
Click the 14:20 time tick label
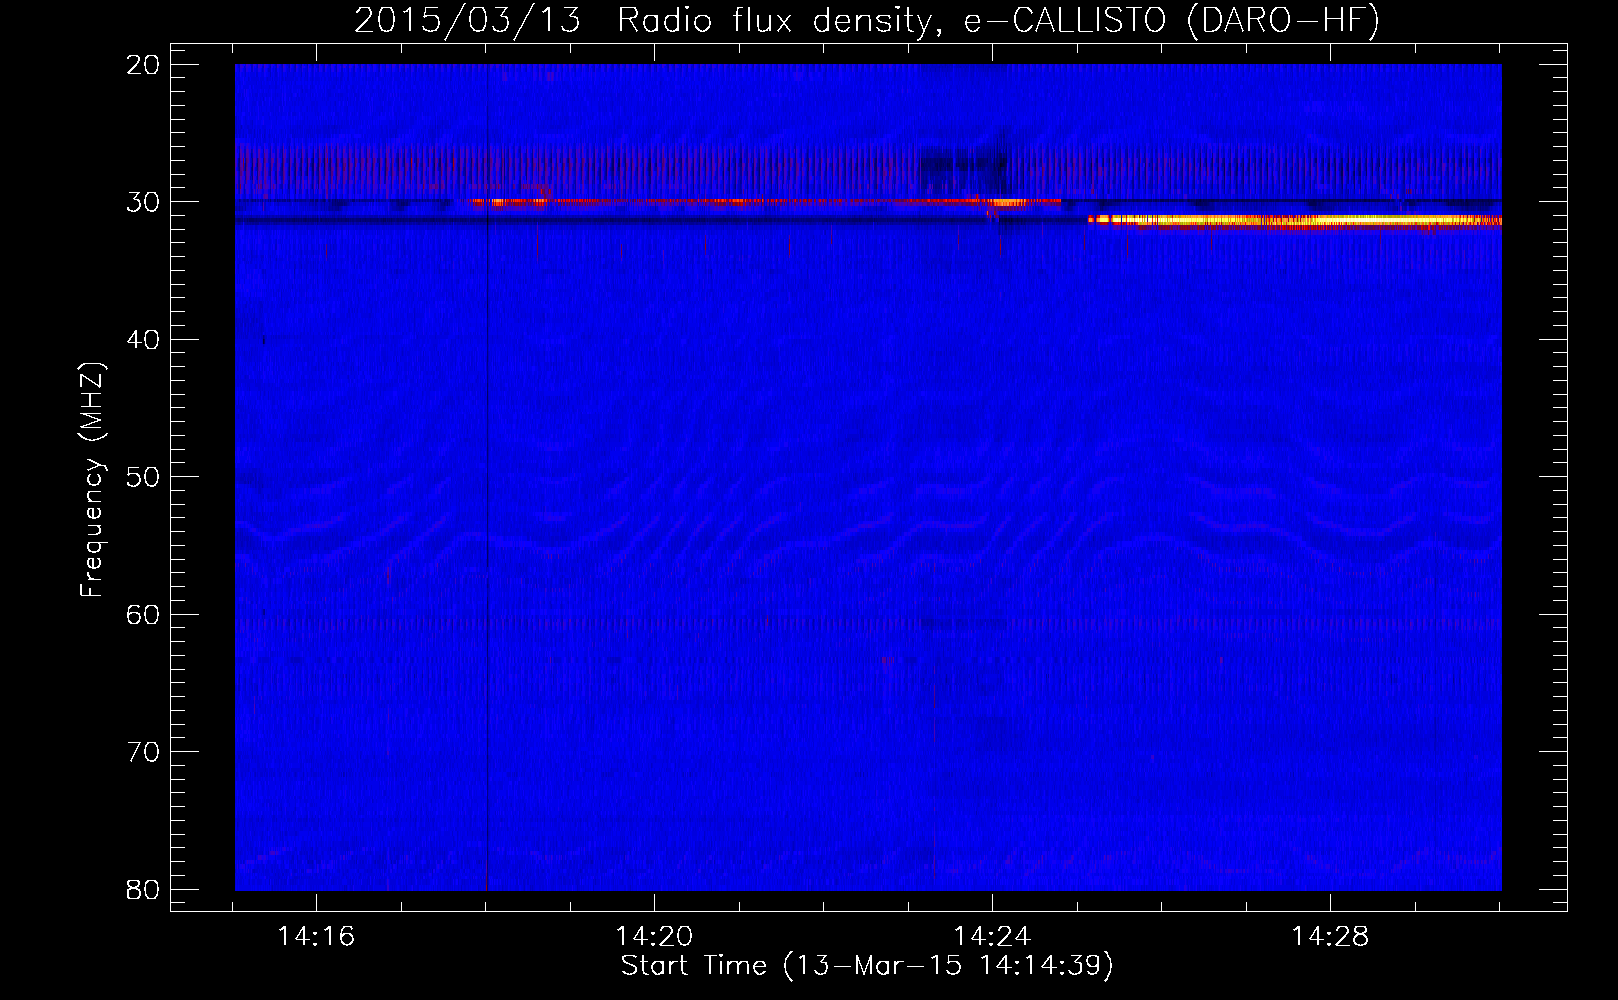point(654,937)
